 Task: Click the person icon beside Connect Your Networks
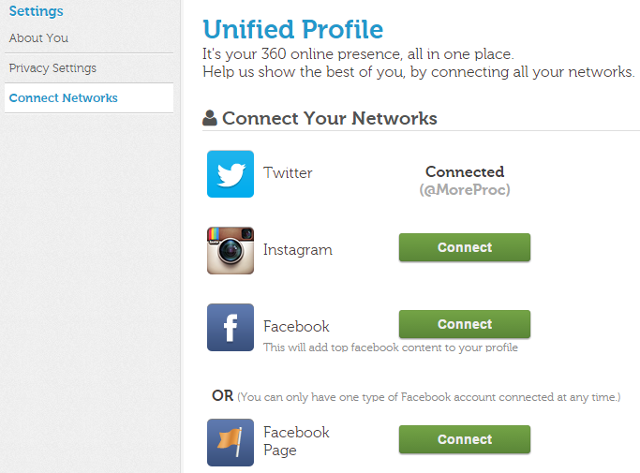click(210, 119)
